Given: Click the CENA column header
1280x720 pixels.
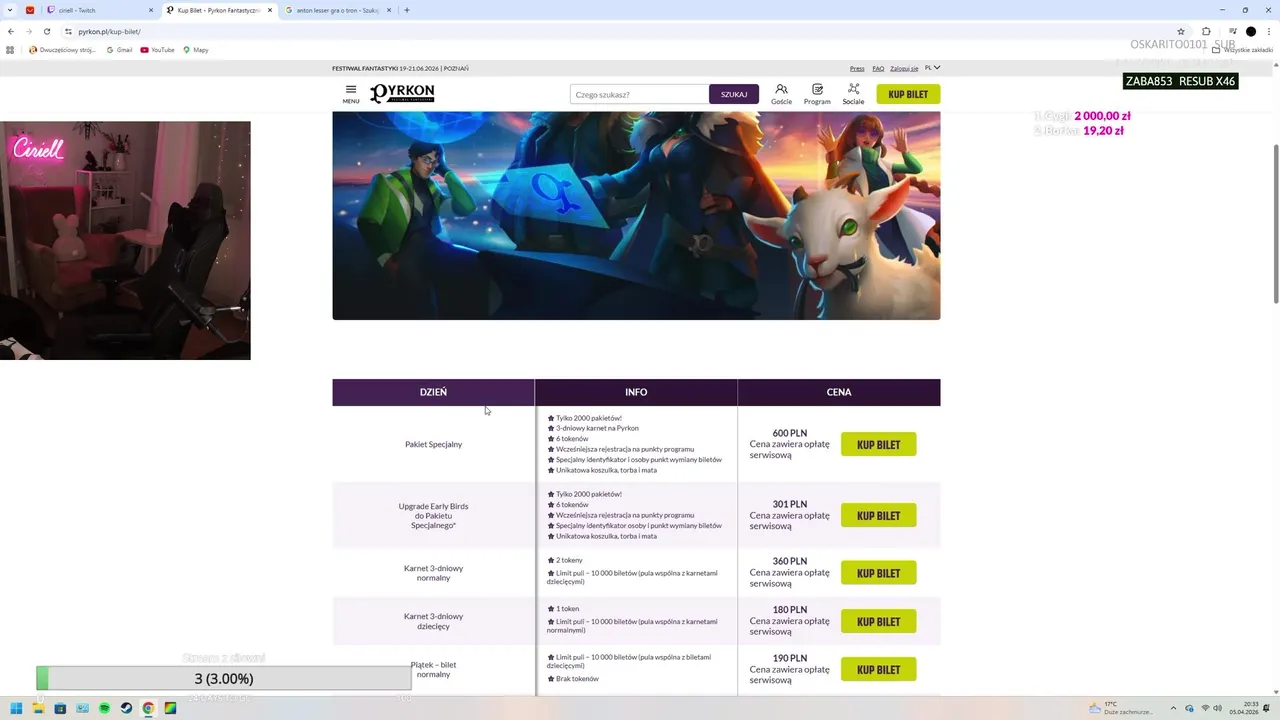Looking at the screenshot, I should (x=839, y=392).
